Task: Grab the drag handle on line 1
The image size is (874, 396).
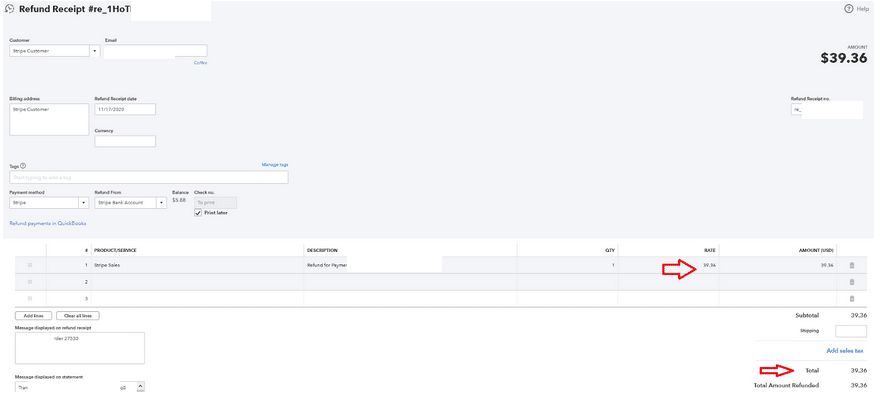Action: click(x=30, y=265)
